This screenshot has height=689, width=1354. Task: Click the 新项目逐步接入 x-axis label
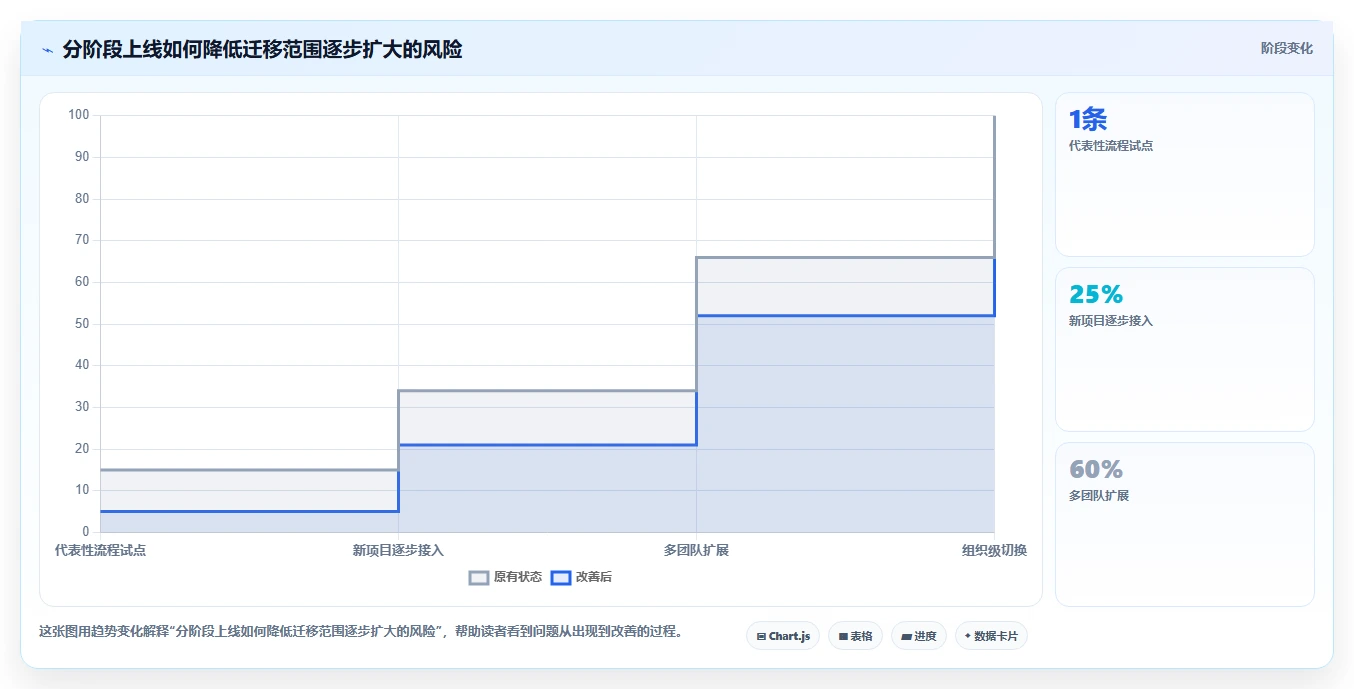(398, 550)
